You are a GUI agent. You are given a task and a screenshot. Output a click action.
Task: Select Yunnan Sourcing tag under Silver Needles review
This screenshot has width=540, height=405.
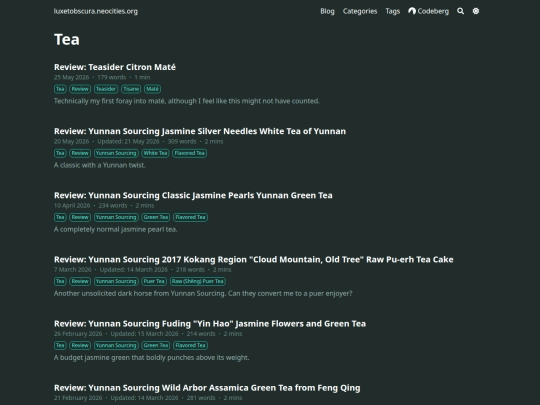coord(116,153)
